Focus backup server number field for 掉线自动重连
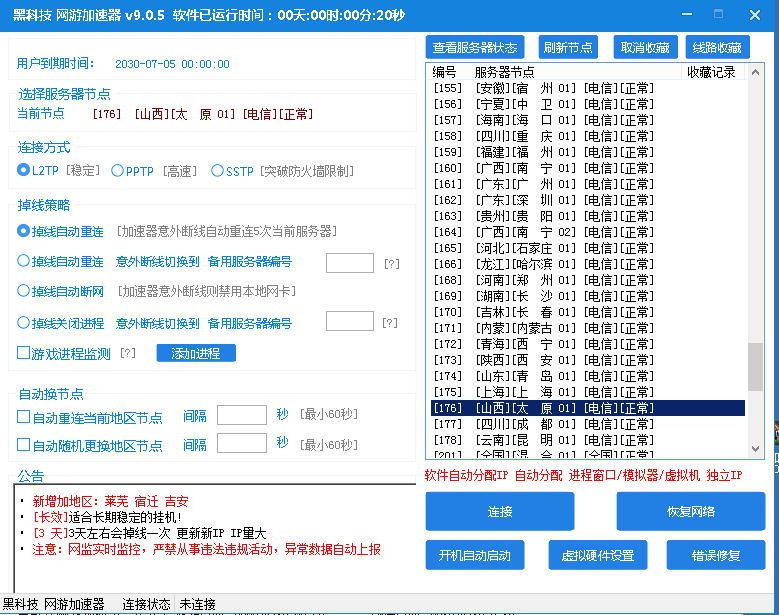 click(x=350, y=263)
